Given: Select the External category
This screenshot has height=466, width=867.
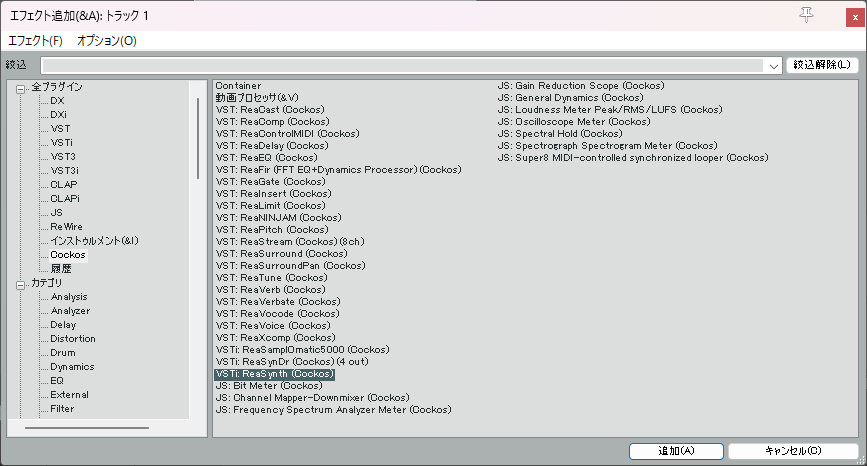Looking at the screenshot, I should 69,395.
